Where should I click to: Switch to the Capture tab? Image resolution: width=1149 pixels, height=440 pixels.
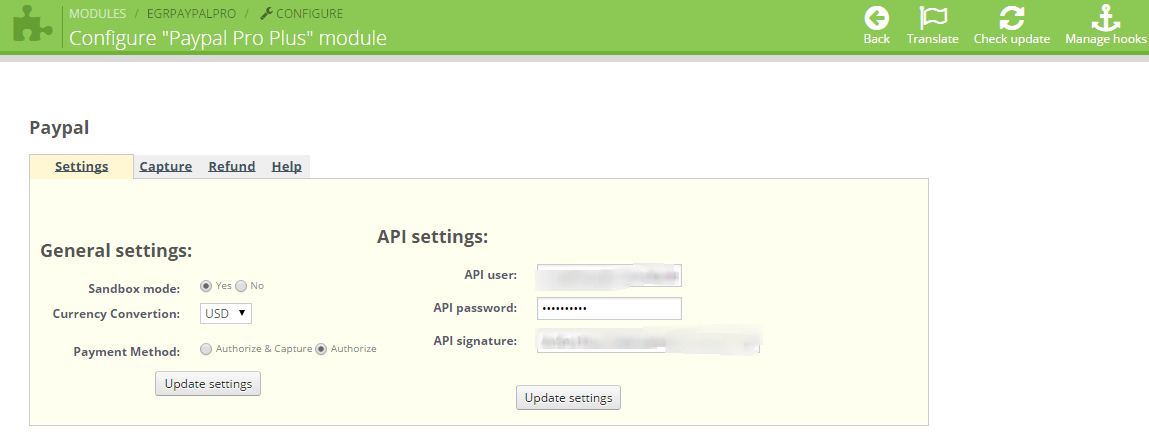(x=166, y=166)
